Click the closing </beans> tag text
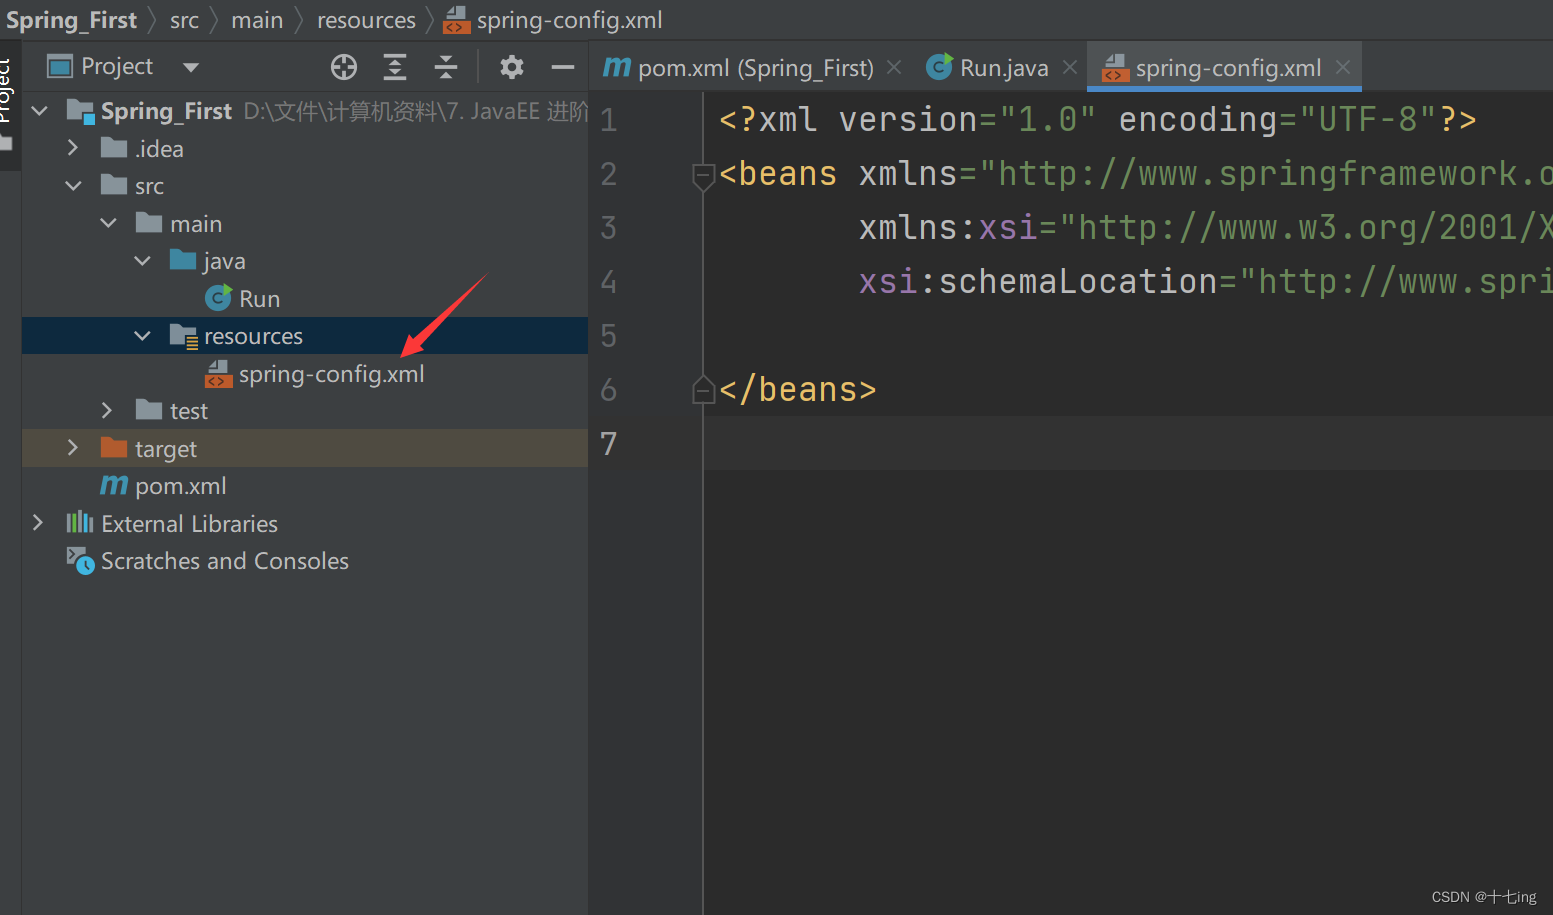1553x915 pixels. tap(798, 390)
